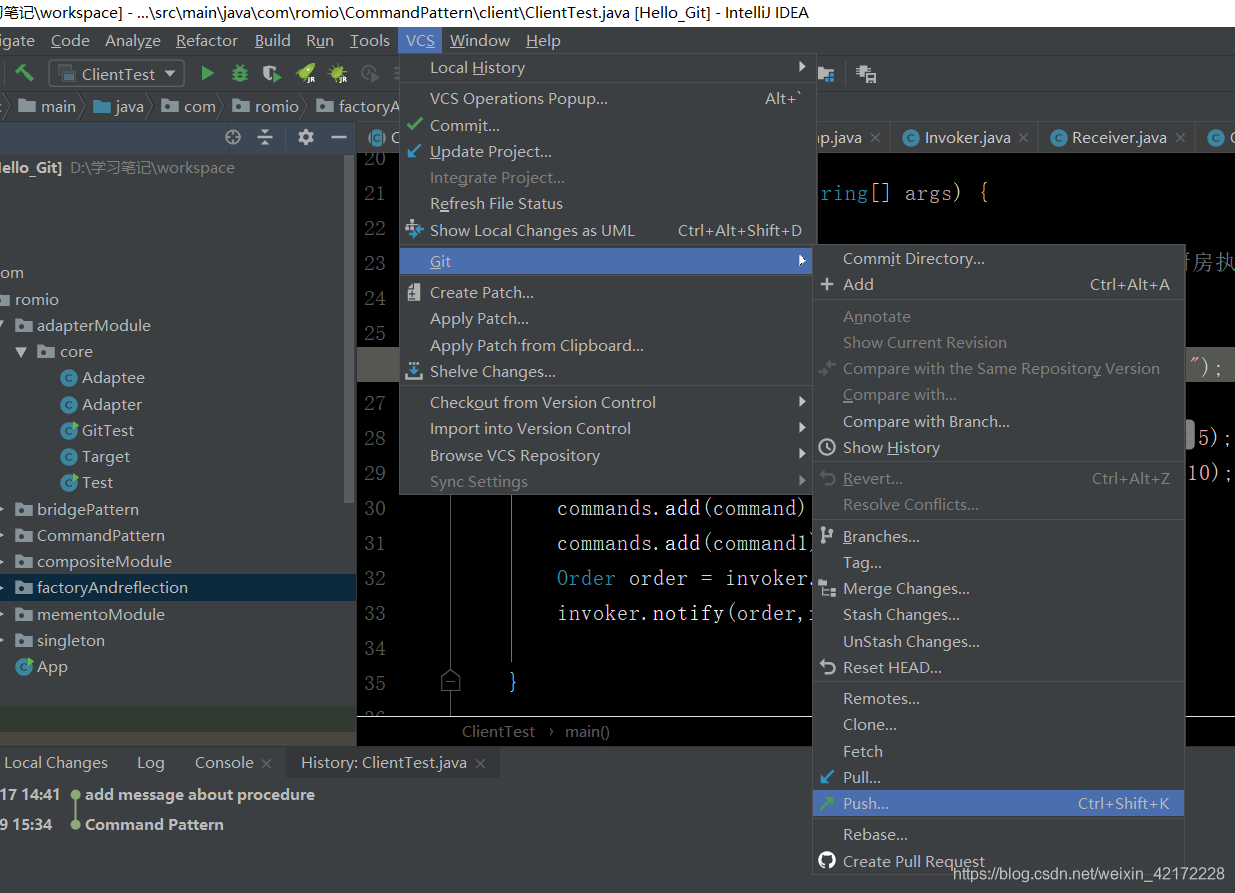Run with Coverage shield icon
This screenshot has height=893, width=1235.
click(x=271, y=73)
